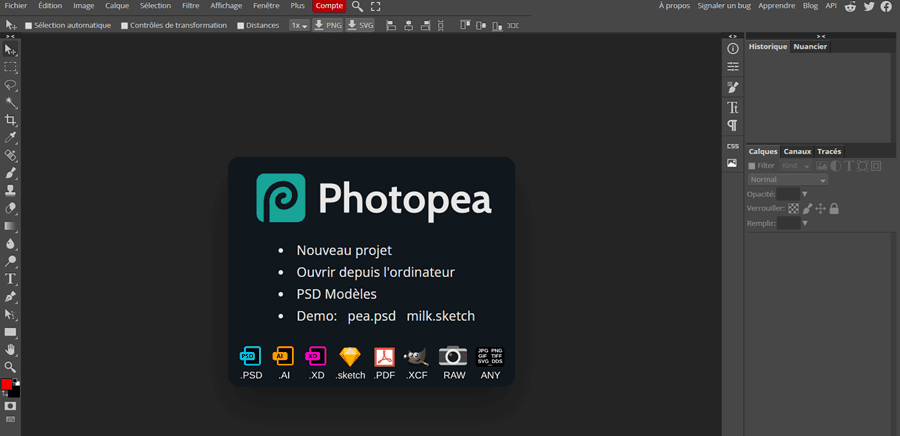
Task: Select the Pen tool
Action: 10,297
